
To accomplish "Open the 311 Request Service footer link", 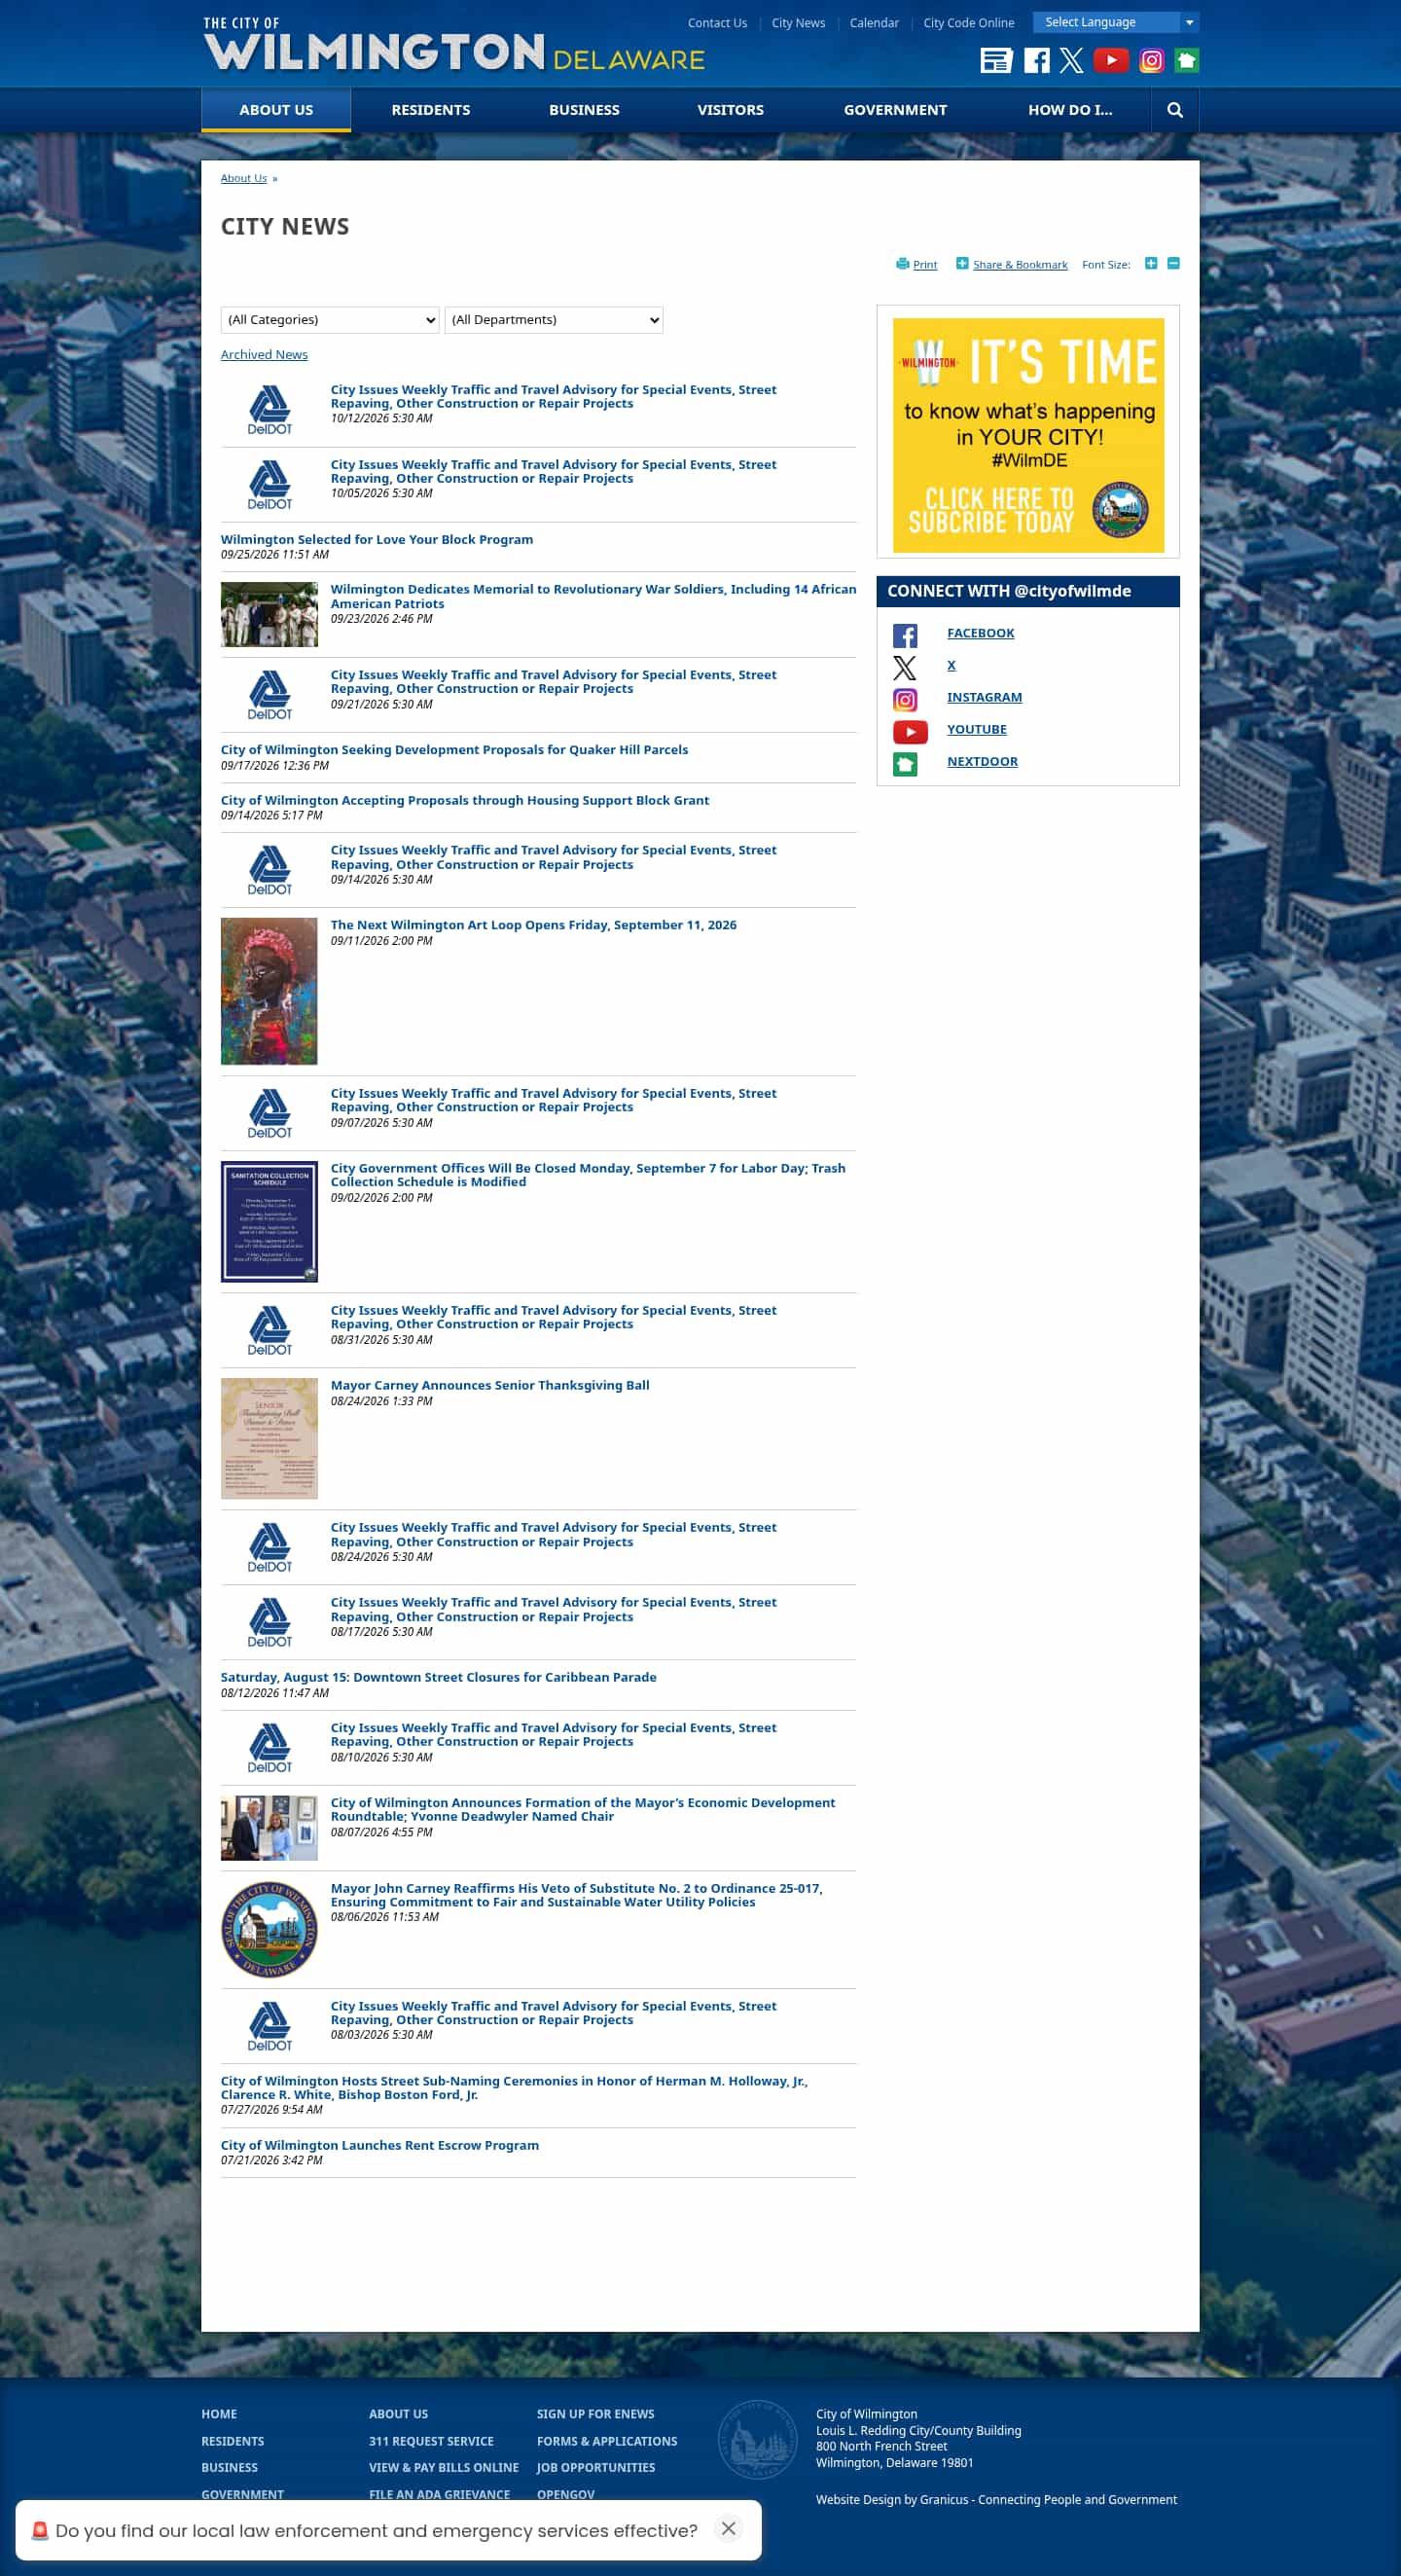I will pyautogui.click(x=431, y=2441).
